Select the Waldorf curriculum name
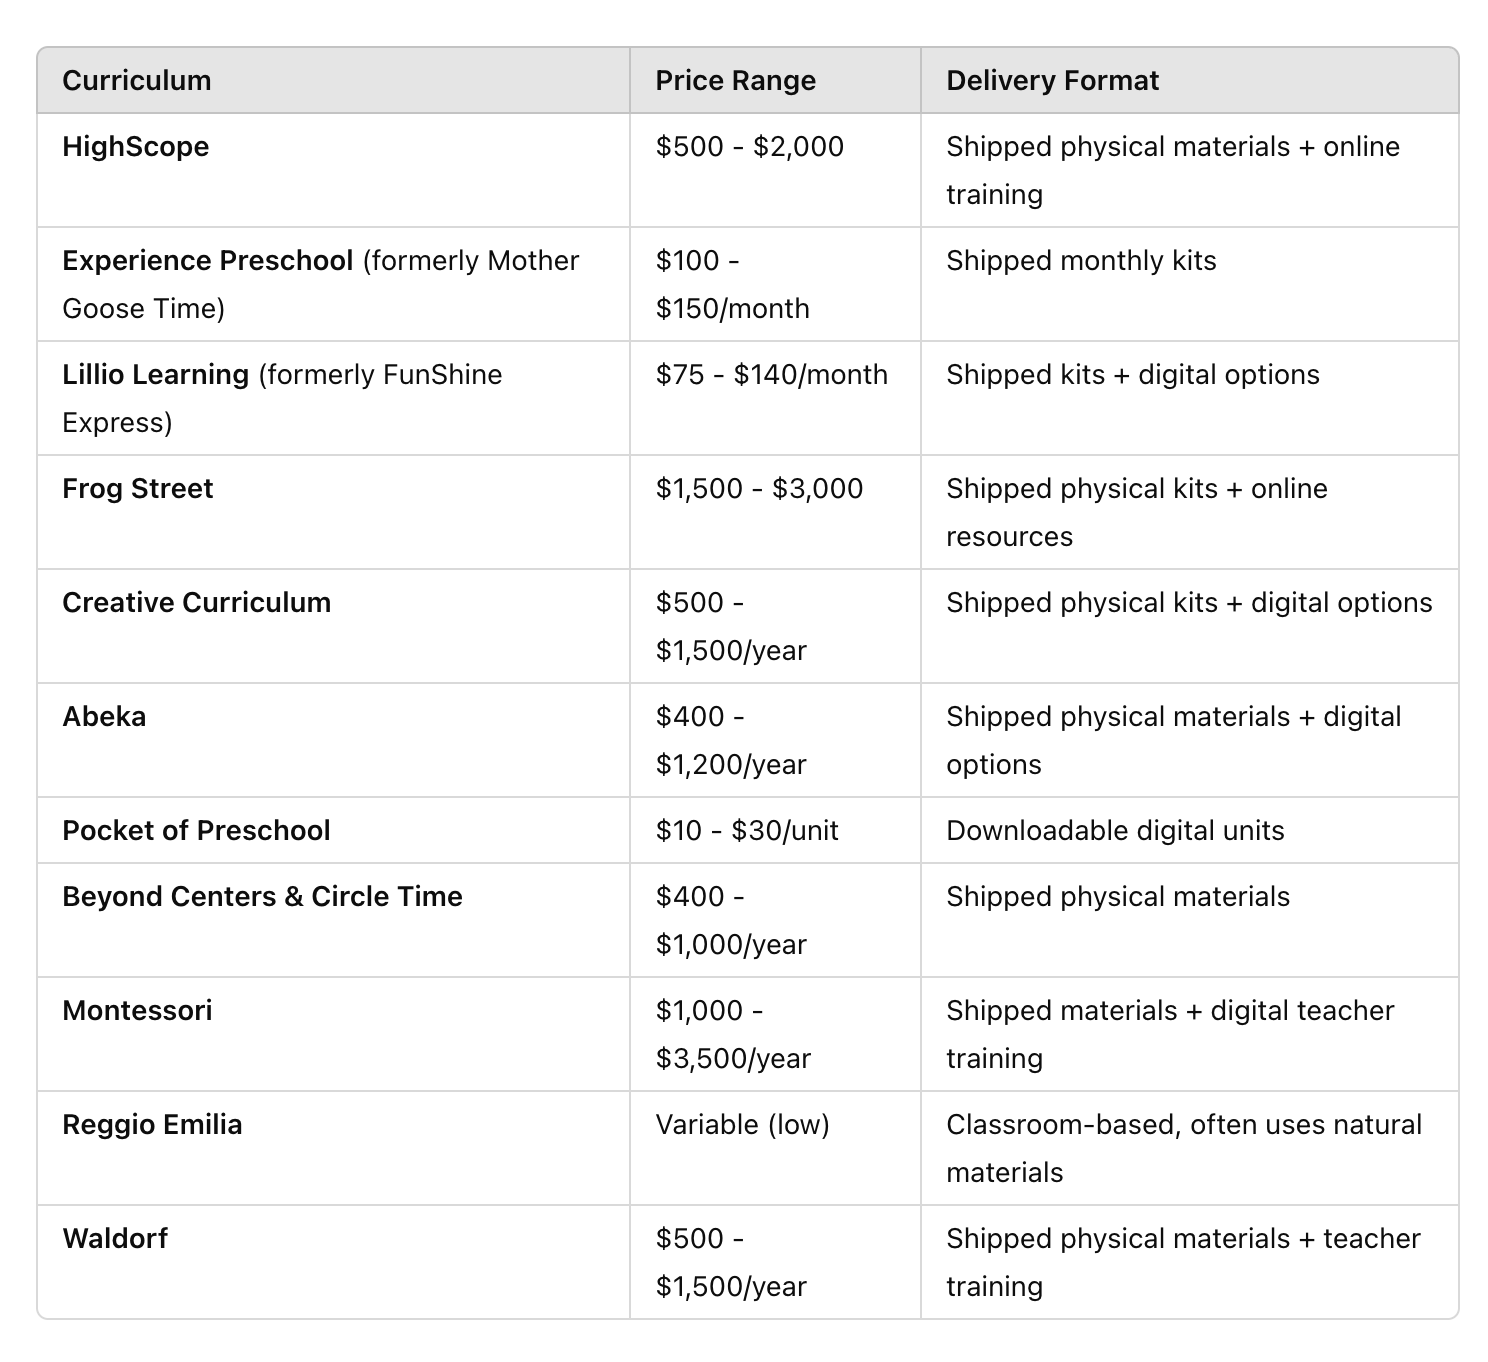 click(115, 1239)
